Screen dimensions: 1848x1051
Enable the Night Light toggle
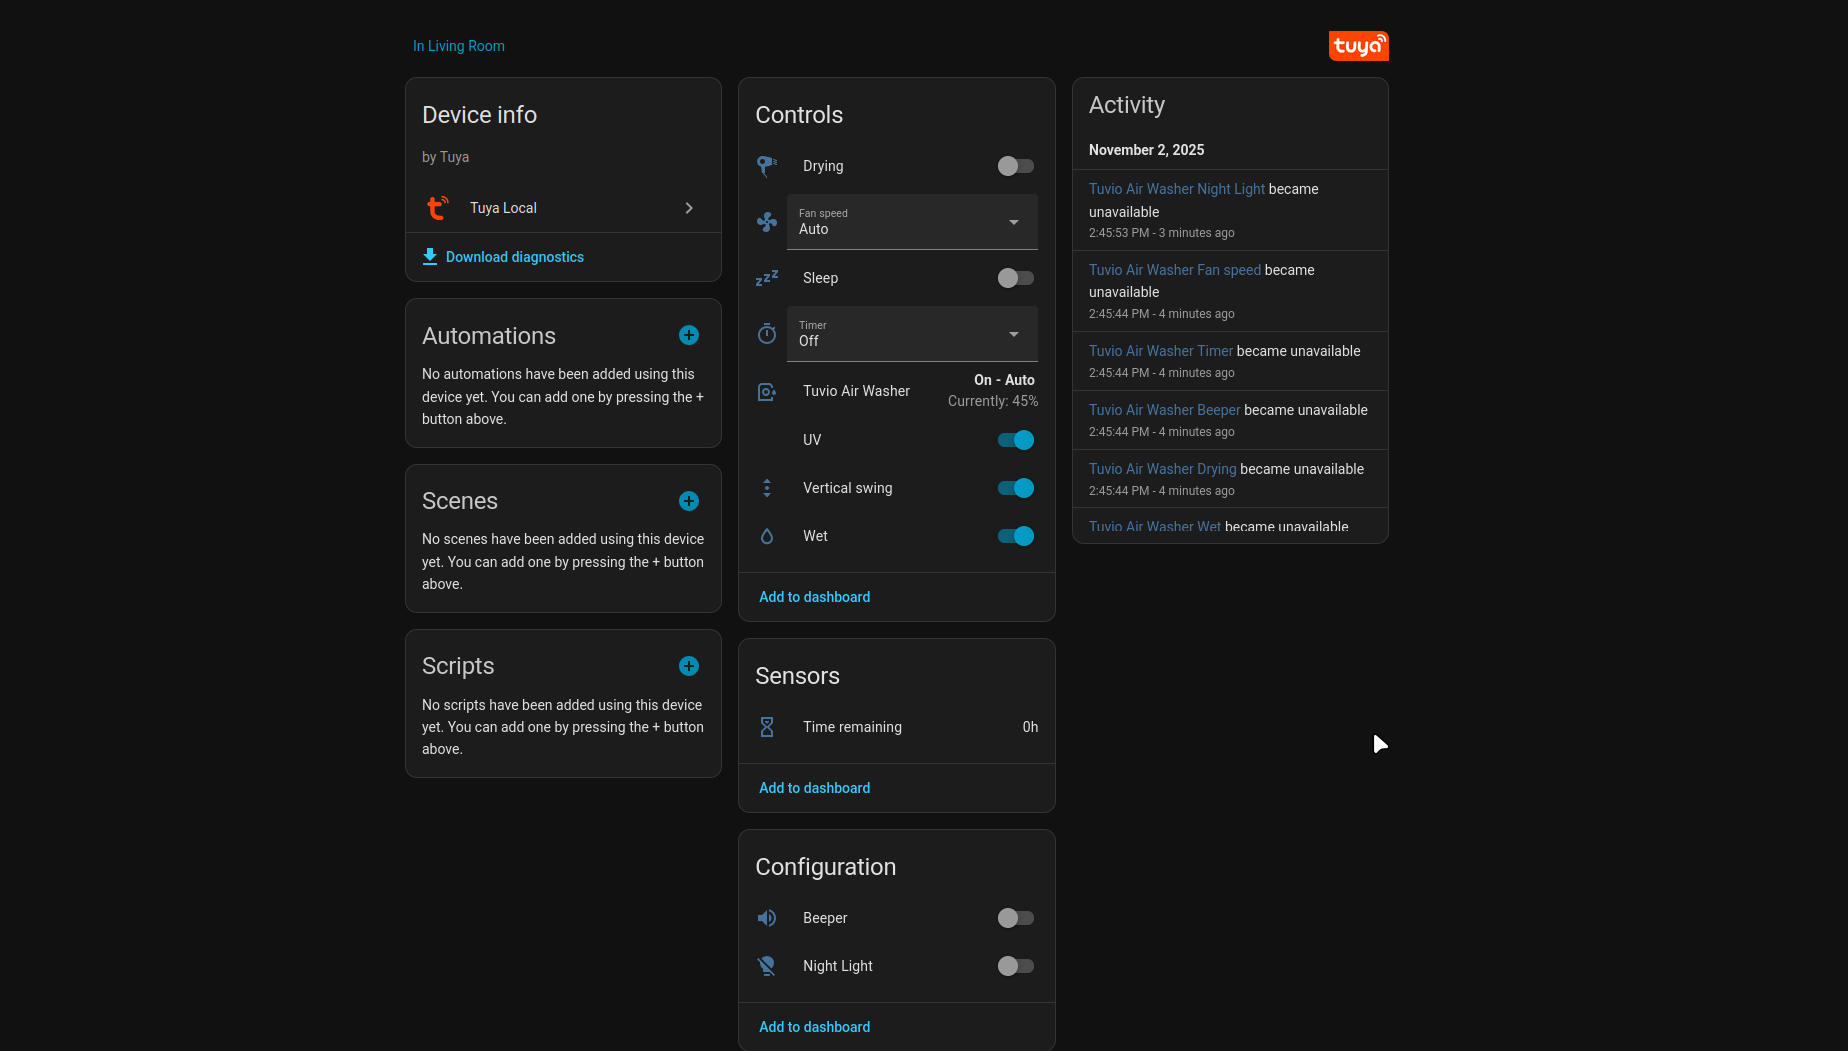point(1015,966)
